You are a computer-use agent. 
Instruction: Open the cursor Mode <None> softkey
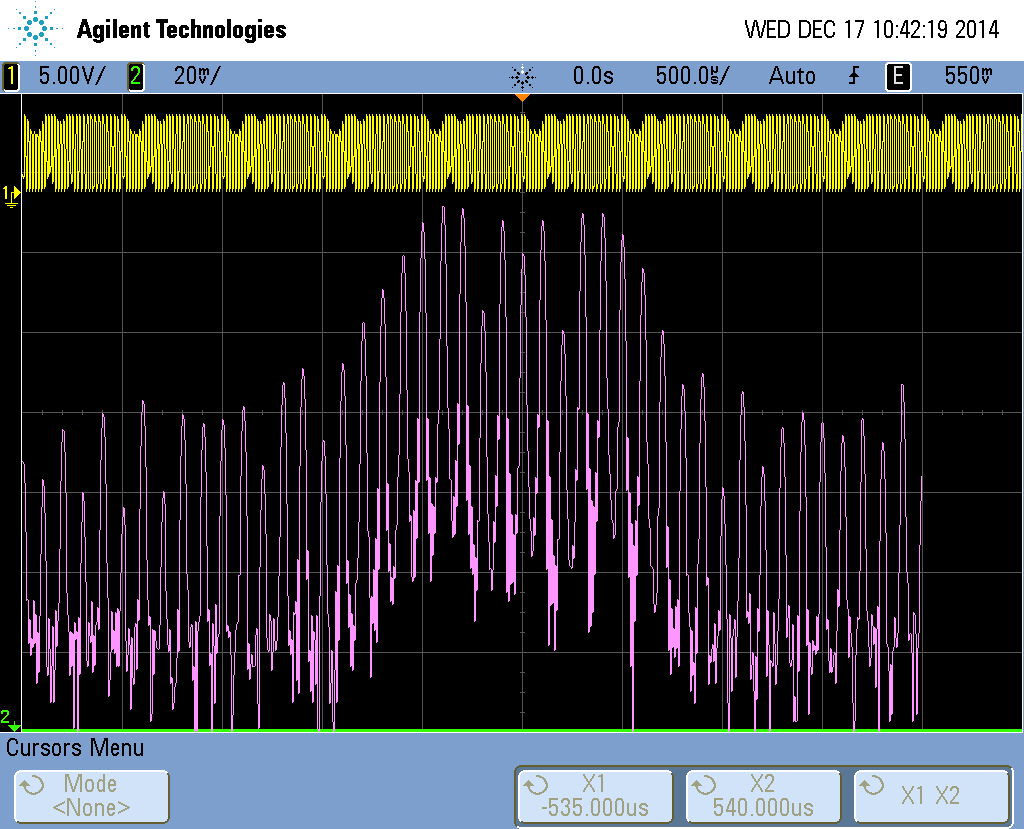click(91, 796)
